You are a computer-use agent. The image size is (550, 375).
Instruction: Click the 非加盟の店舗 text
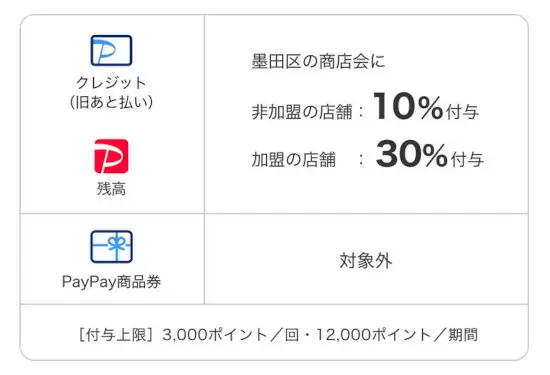click(x=302, y=112)
